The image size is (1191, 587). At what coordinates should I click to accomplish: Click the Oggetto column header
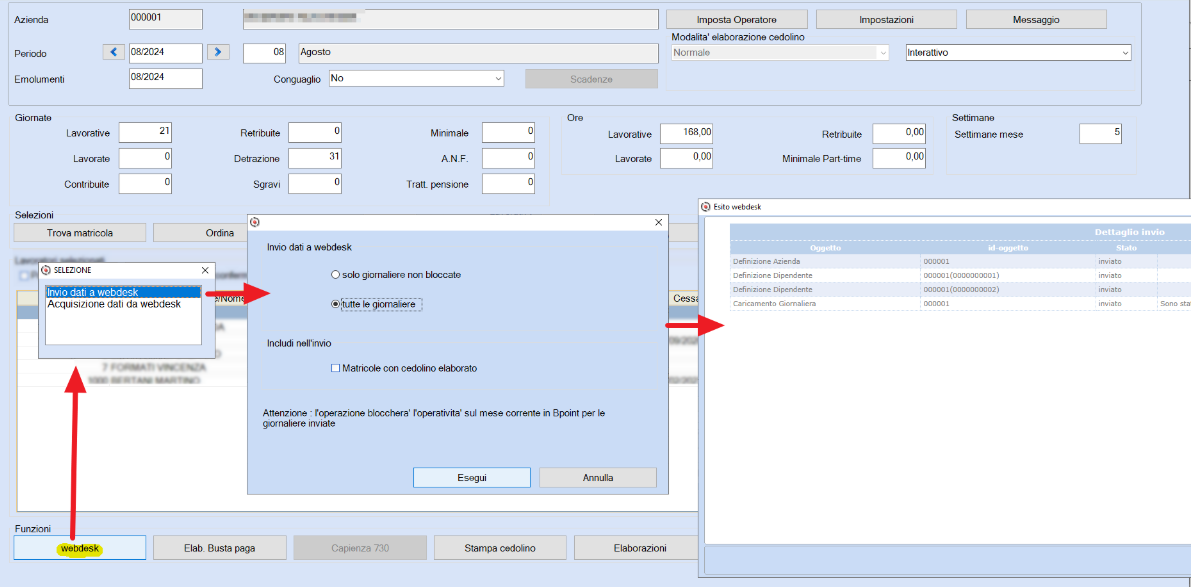pyautogui.click(x=825, y=248)
